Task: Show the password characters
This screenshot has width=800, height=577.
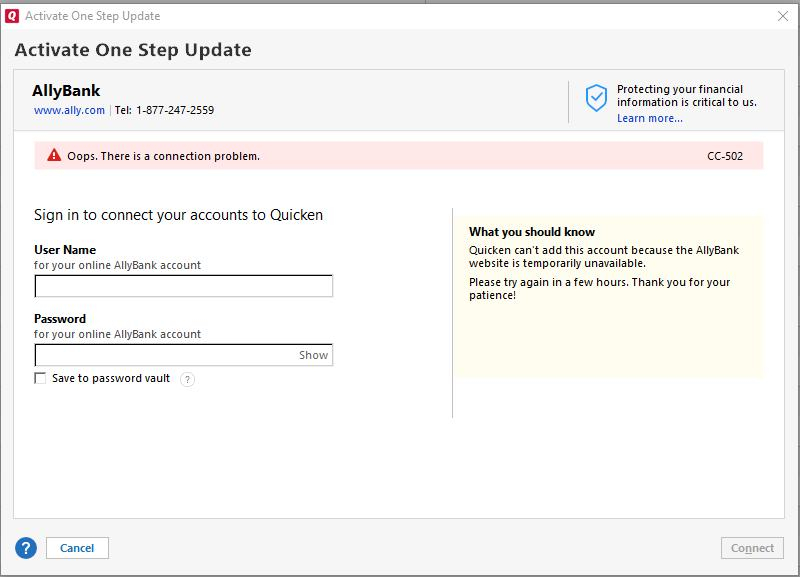Action: point(313,355)
